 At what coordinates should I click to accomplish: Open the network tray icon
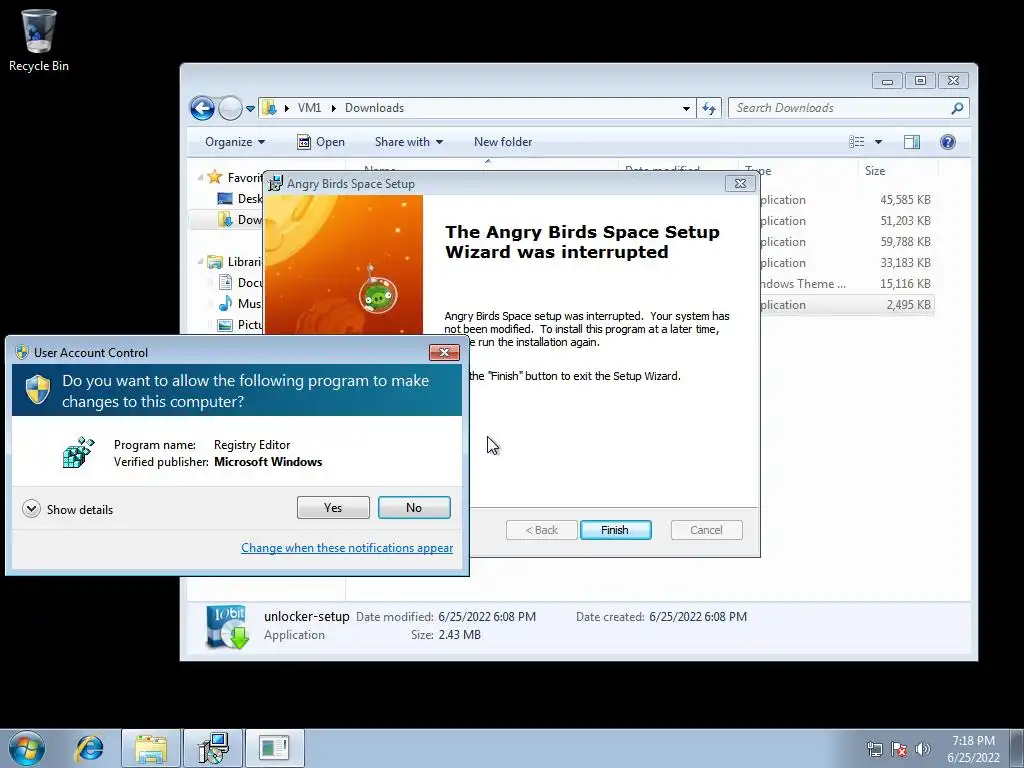[x=874, y=749]
